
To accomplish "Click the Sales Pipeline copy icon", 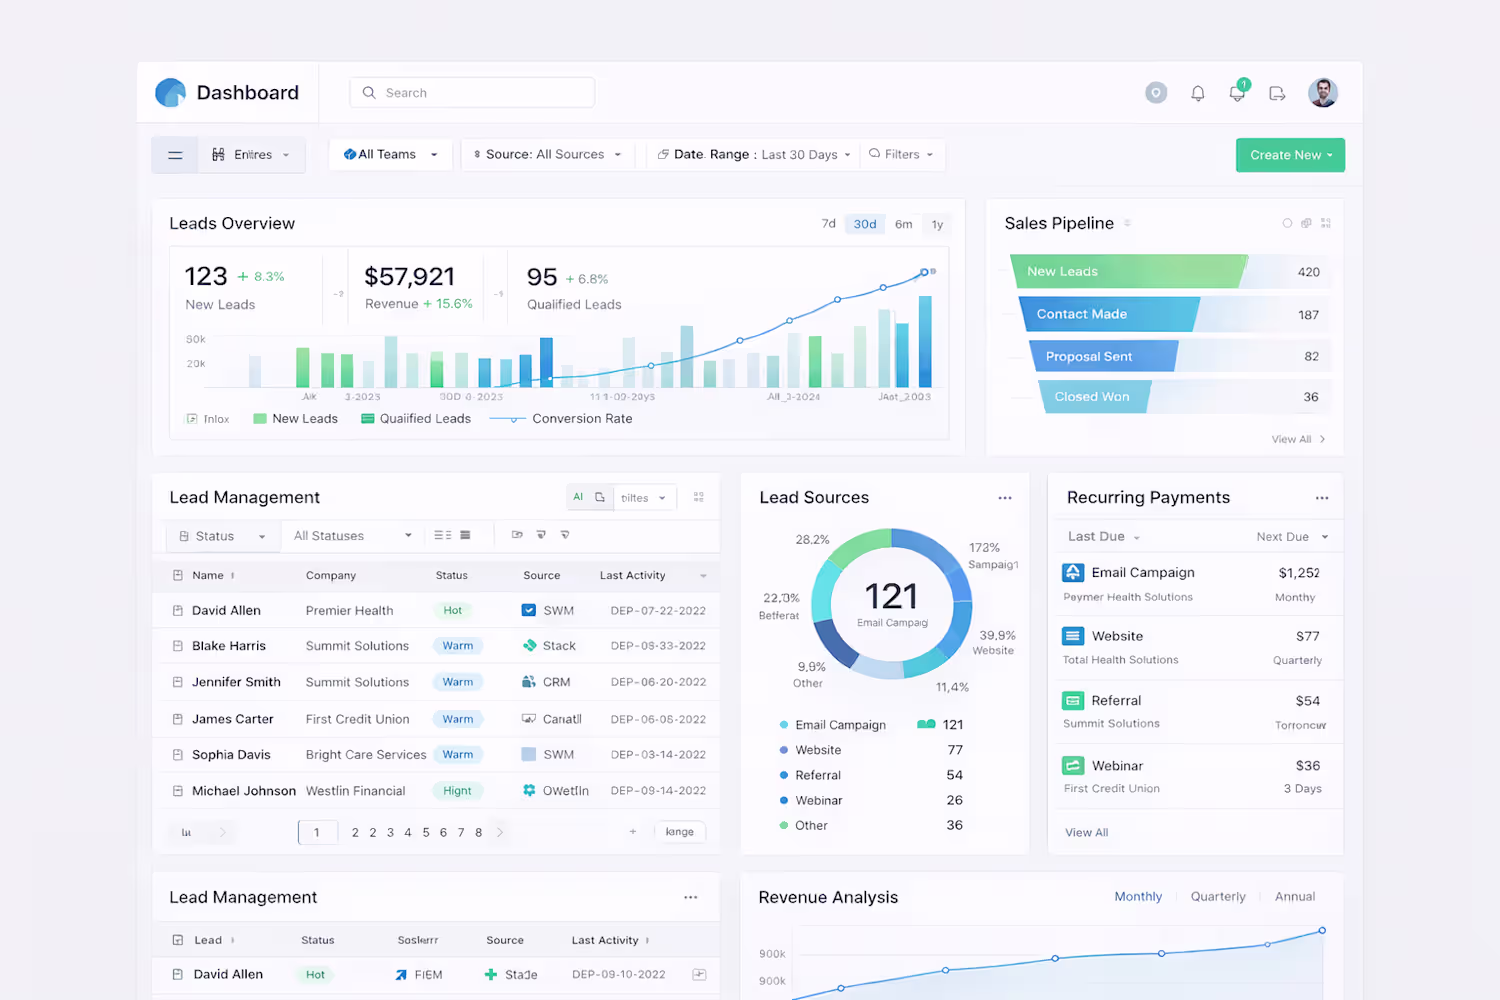I will pyautogui.click(x=1306, y=223).
